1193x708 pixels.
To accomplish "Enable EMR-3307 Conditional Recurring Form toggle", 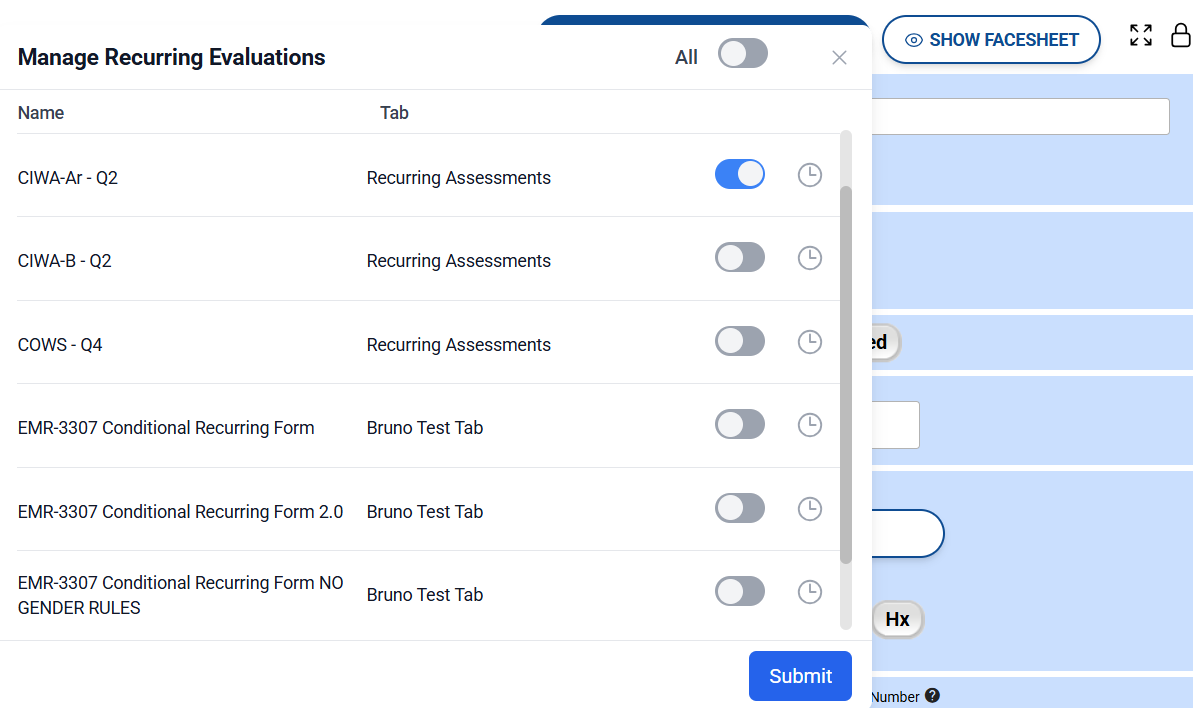I will (x=740, y=425).
